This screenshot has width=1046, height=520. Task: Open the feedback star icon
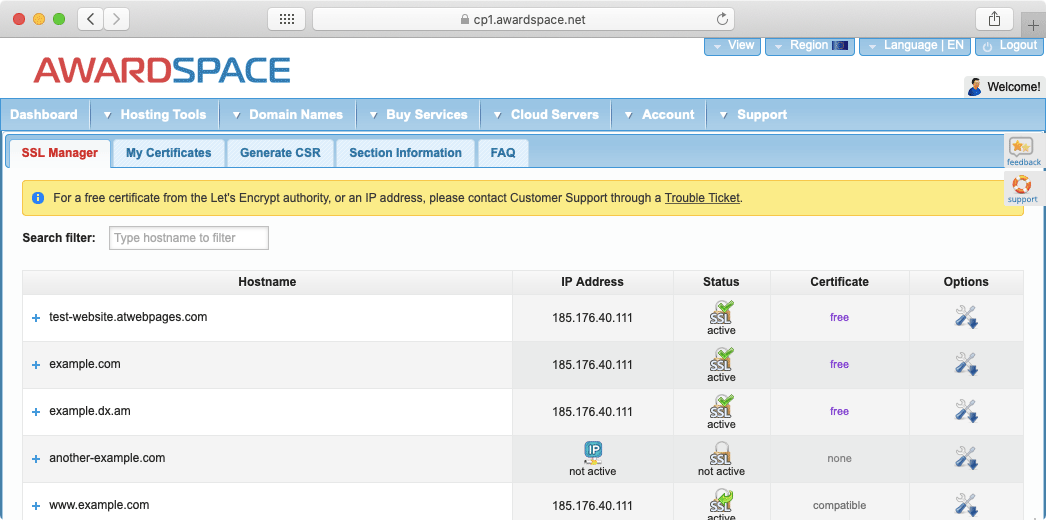(x=1022, y=148)
